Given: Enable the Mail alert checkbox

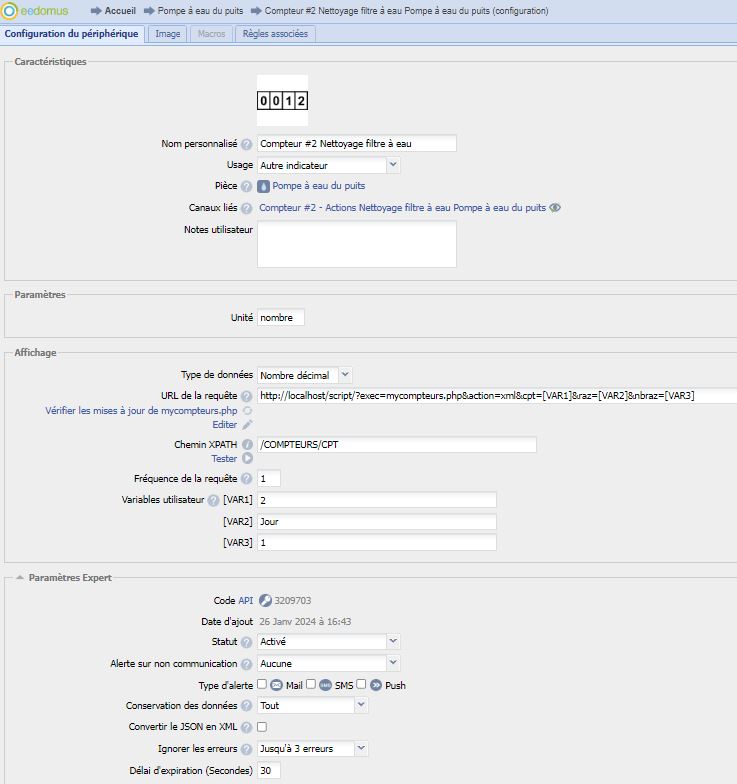Looking at the screenshot, I should 262,685.
